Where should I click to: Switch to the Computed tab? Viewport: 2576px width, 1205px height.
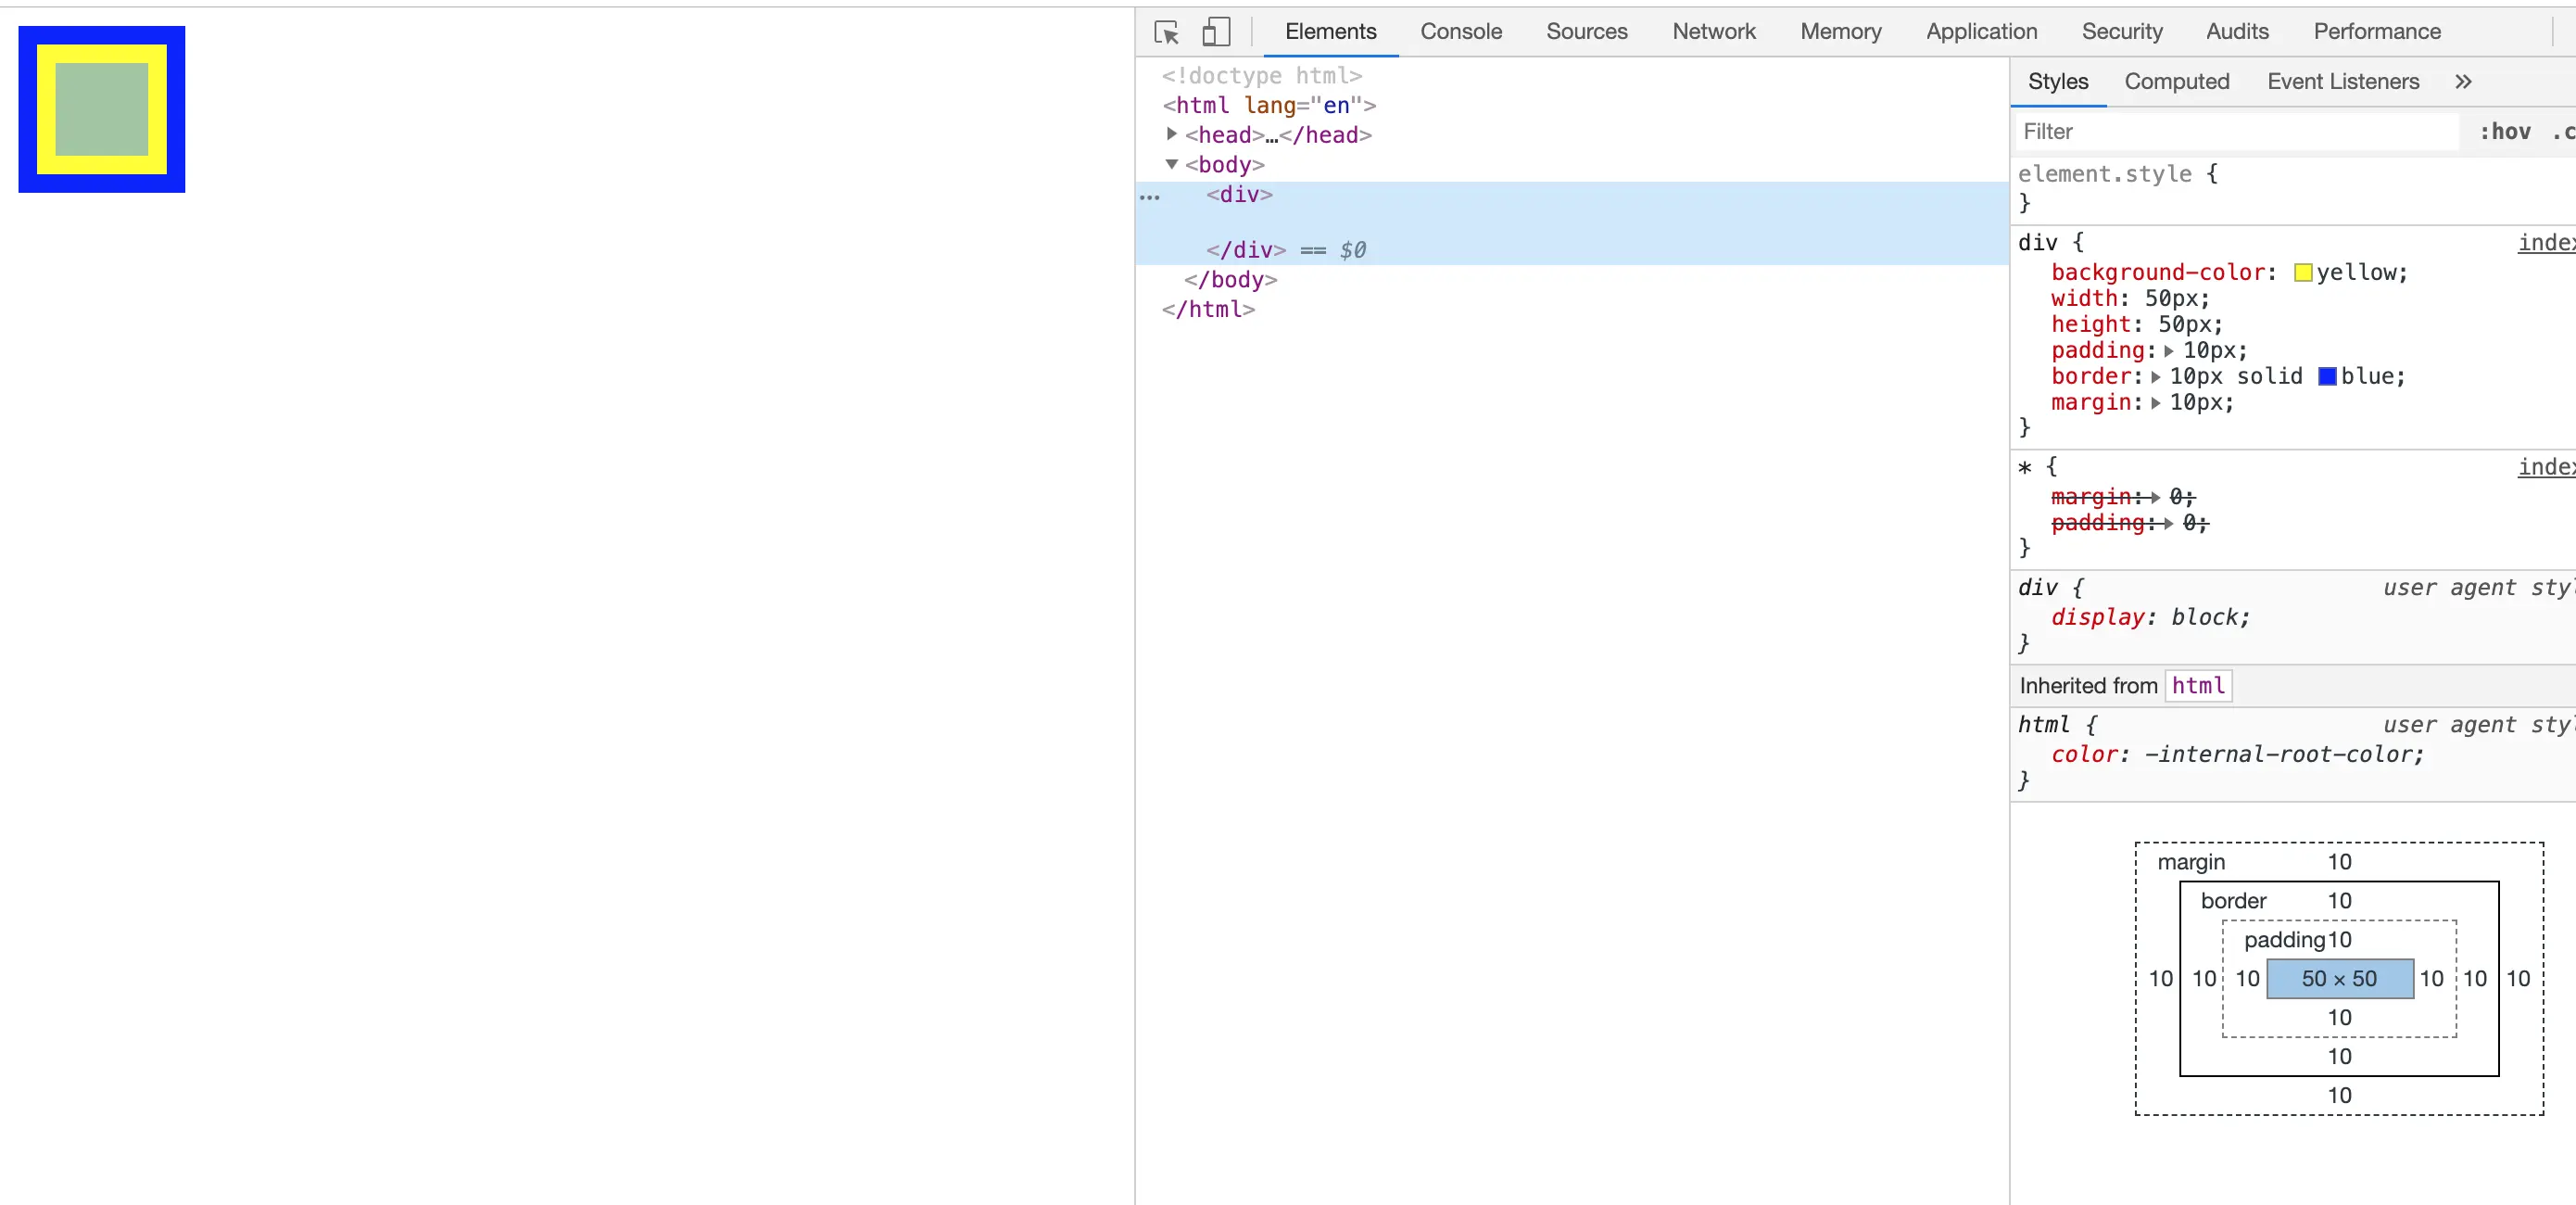coord(2176,82)
